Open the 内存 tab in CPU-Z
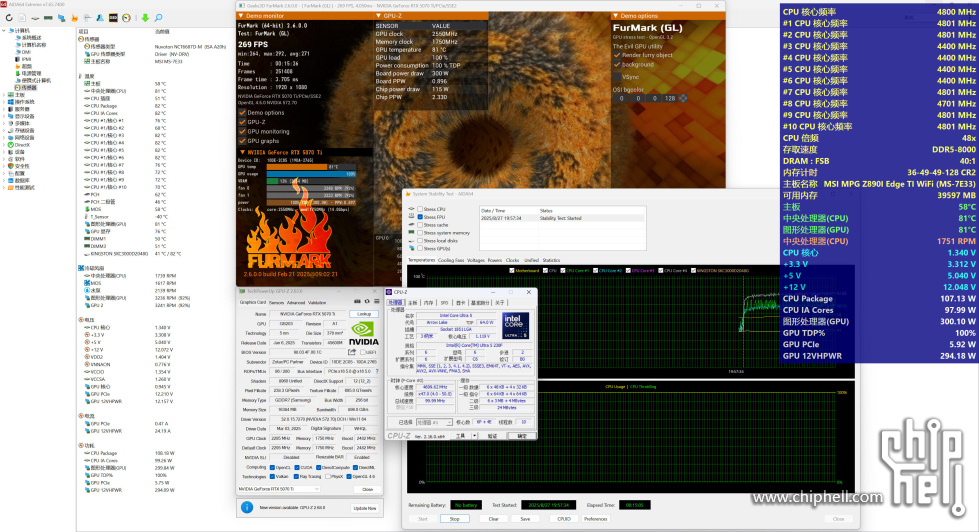979x532 pixels. click(x=428, y=302)
